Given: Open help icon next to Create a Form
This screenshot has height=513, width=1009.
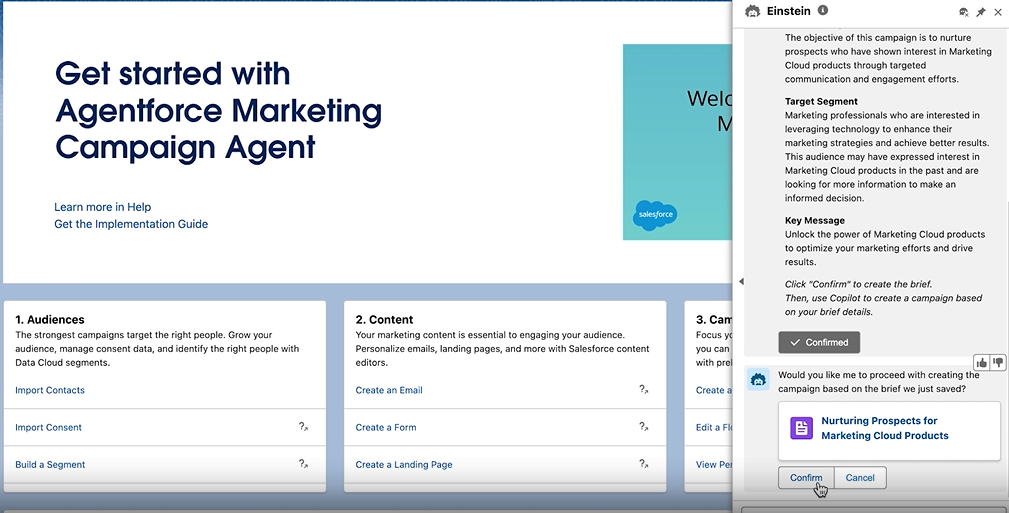Looking at the screenshot, I should click(643, 426).
